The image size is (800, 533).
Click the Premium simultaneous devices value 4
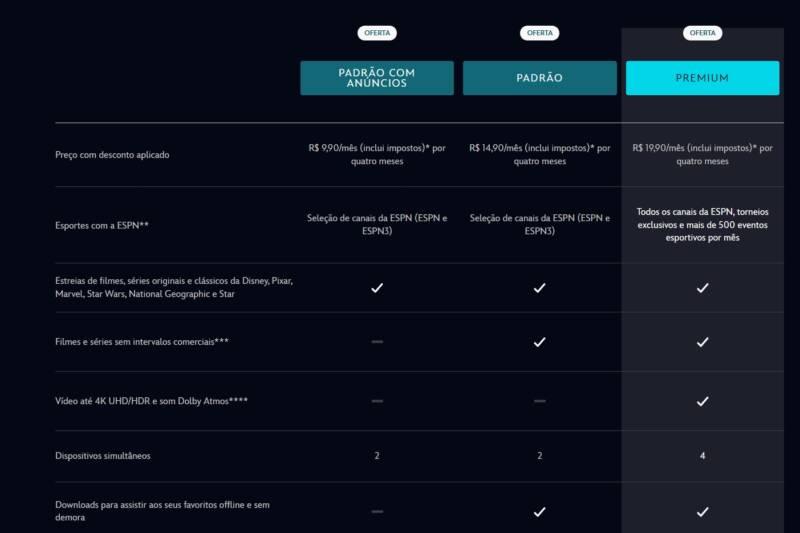pos(703,455)
